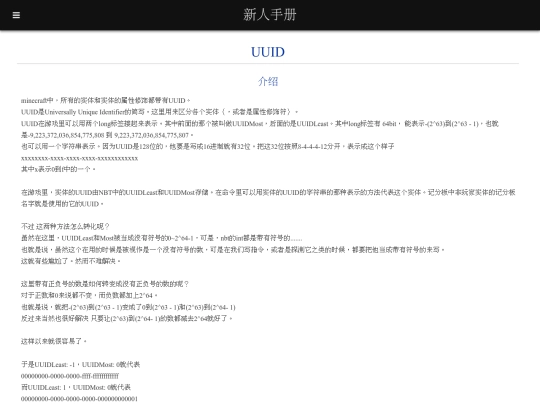Click the line 'UUIDLeast: 1, UUIDMost: 0'

(x=76, y=387)
